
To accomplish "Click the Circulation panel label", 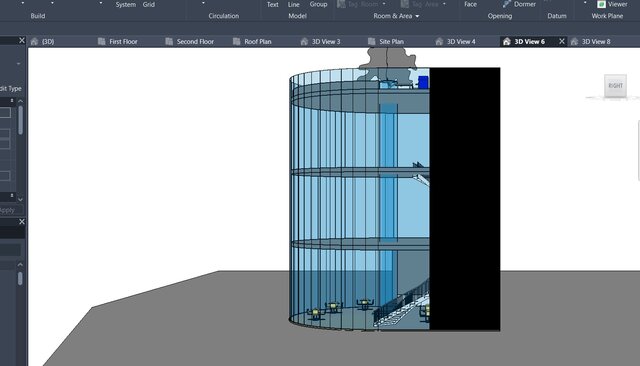I will [224, 16].
